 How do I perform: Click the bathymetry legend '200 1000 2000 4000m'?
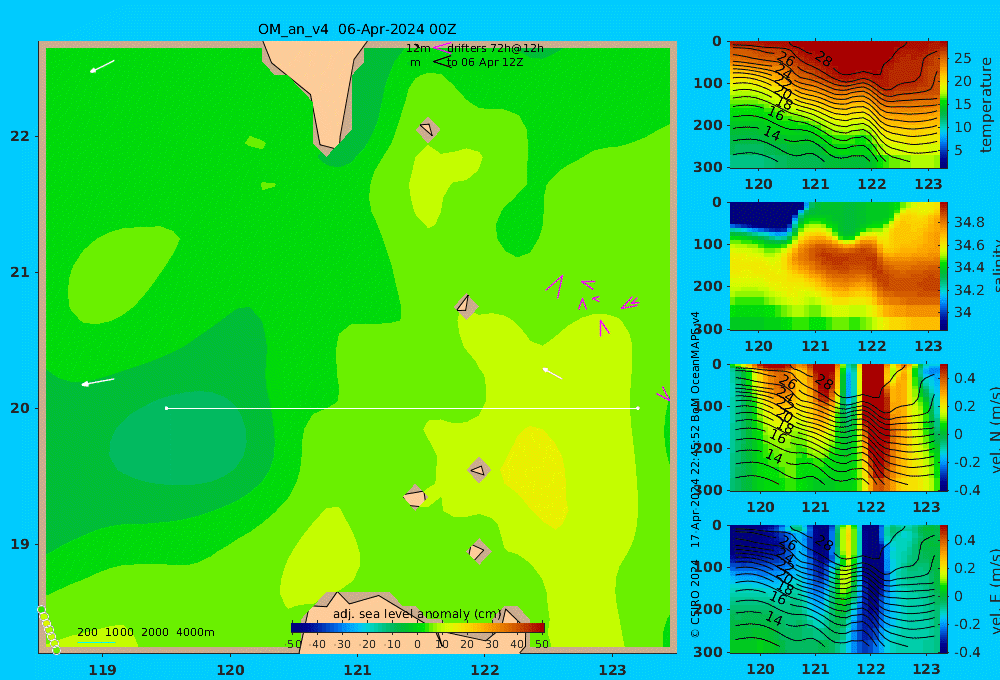tap(145, 632)
